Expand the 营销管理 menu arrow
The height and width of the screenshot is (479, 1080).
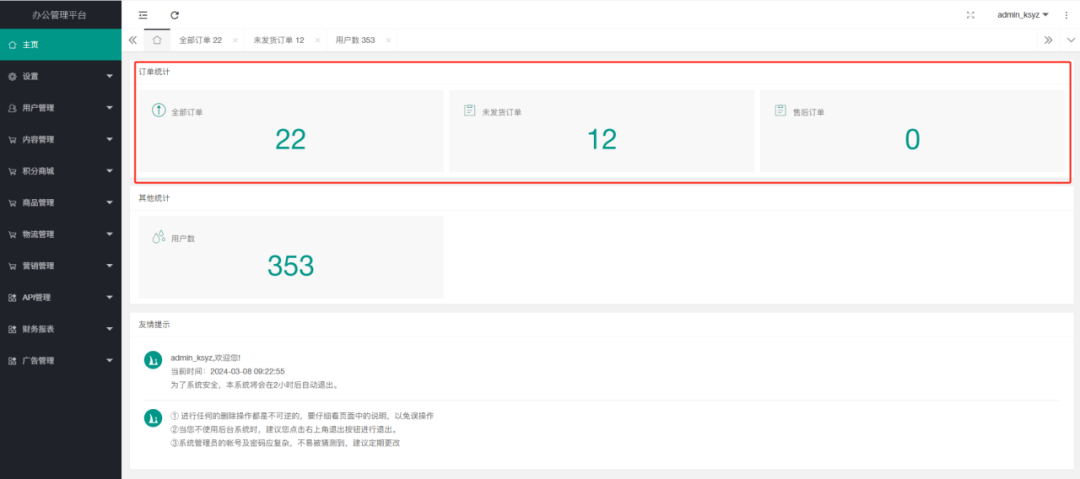point(110,266)
